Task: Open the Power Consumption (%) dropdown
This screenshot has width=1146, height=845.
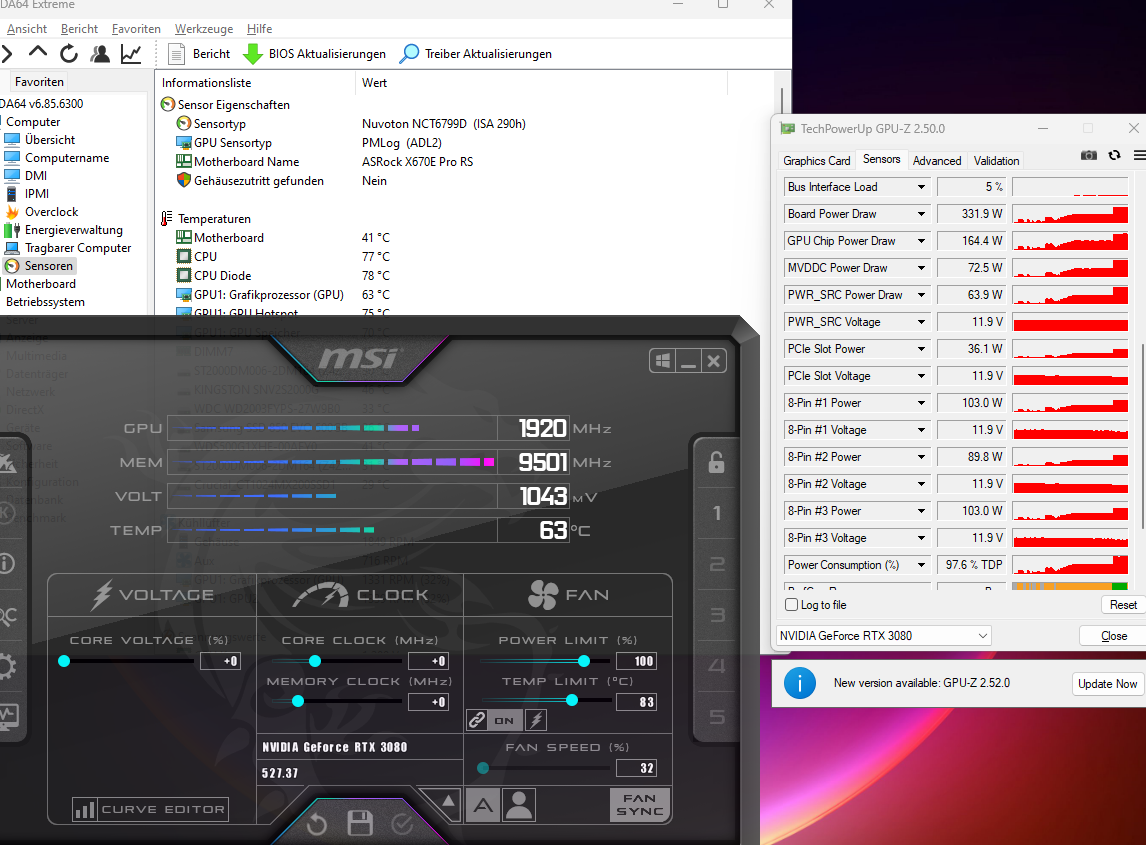Action: (922, 565)
